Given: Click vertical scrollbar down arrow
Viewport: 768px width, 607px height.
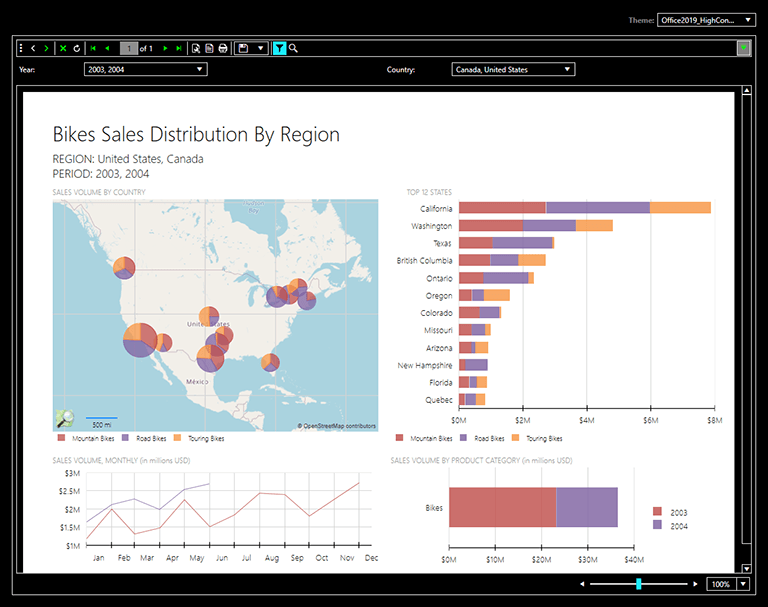Looking at the screenshot, I should pyautogui.click(x=746, y=568).
